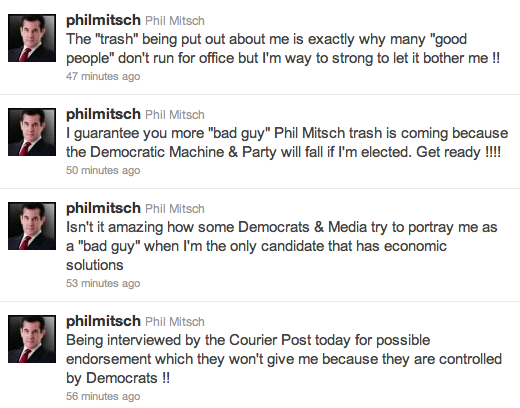This screenshot has width=520, height=408.
Task: Click the "50 minutes ago" timestamp
Action: pyautogui.click(x=103, y=170)
